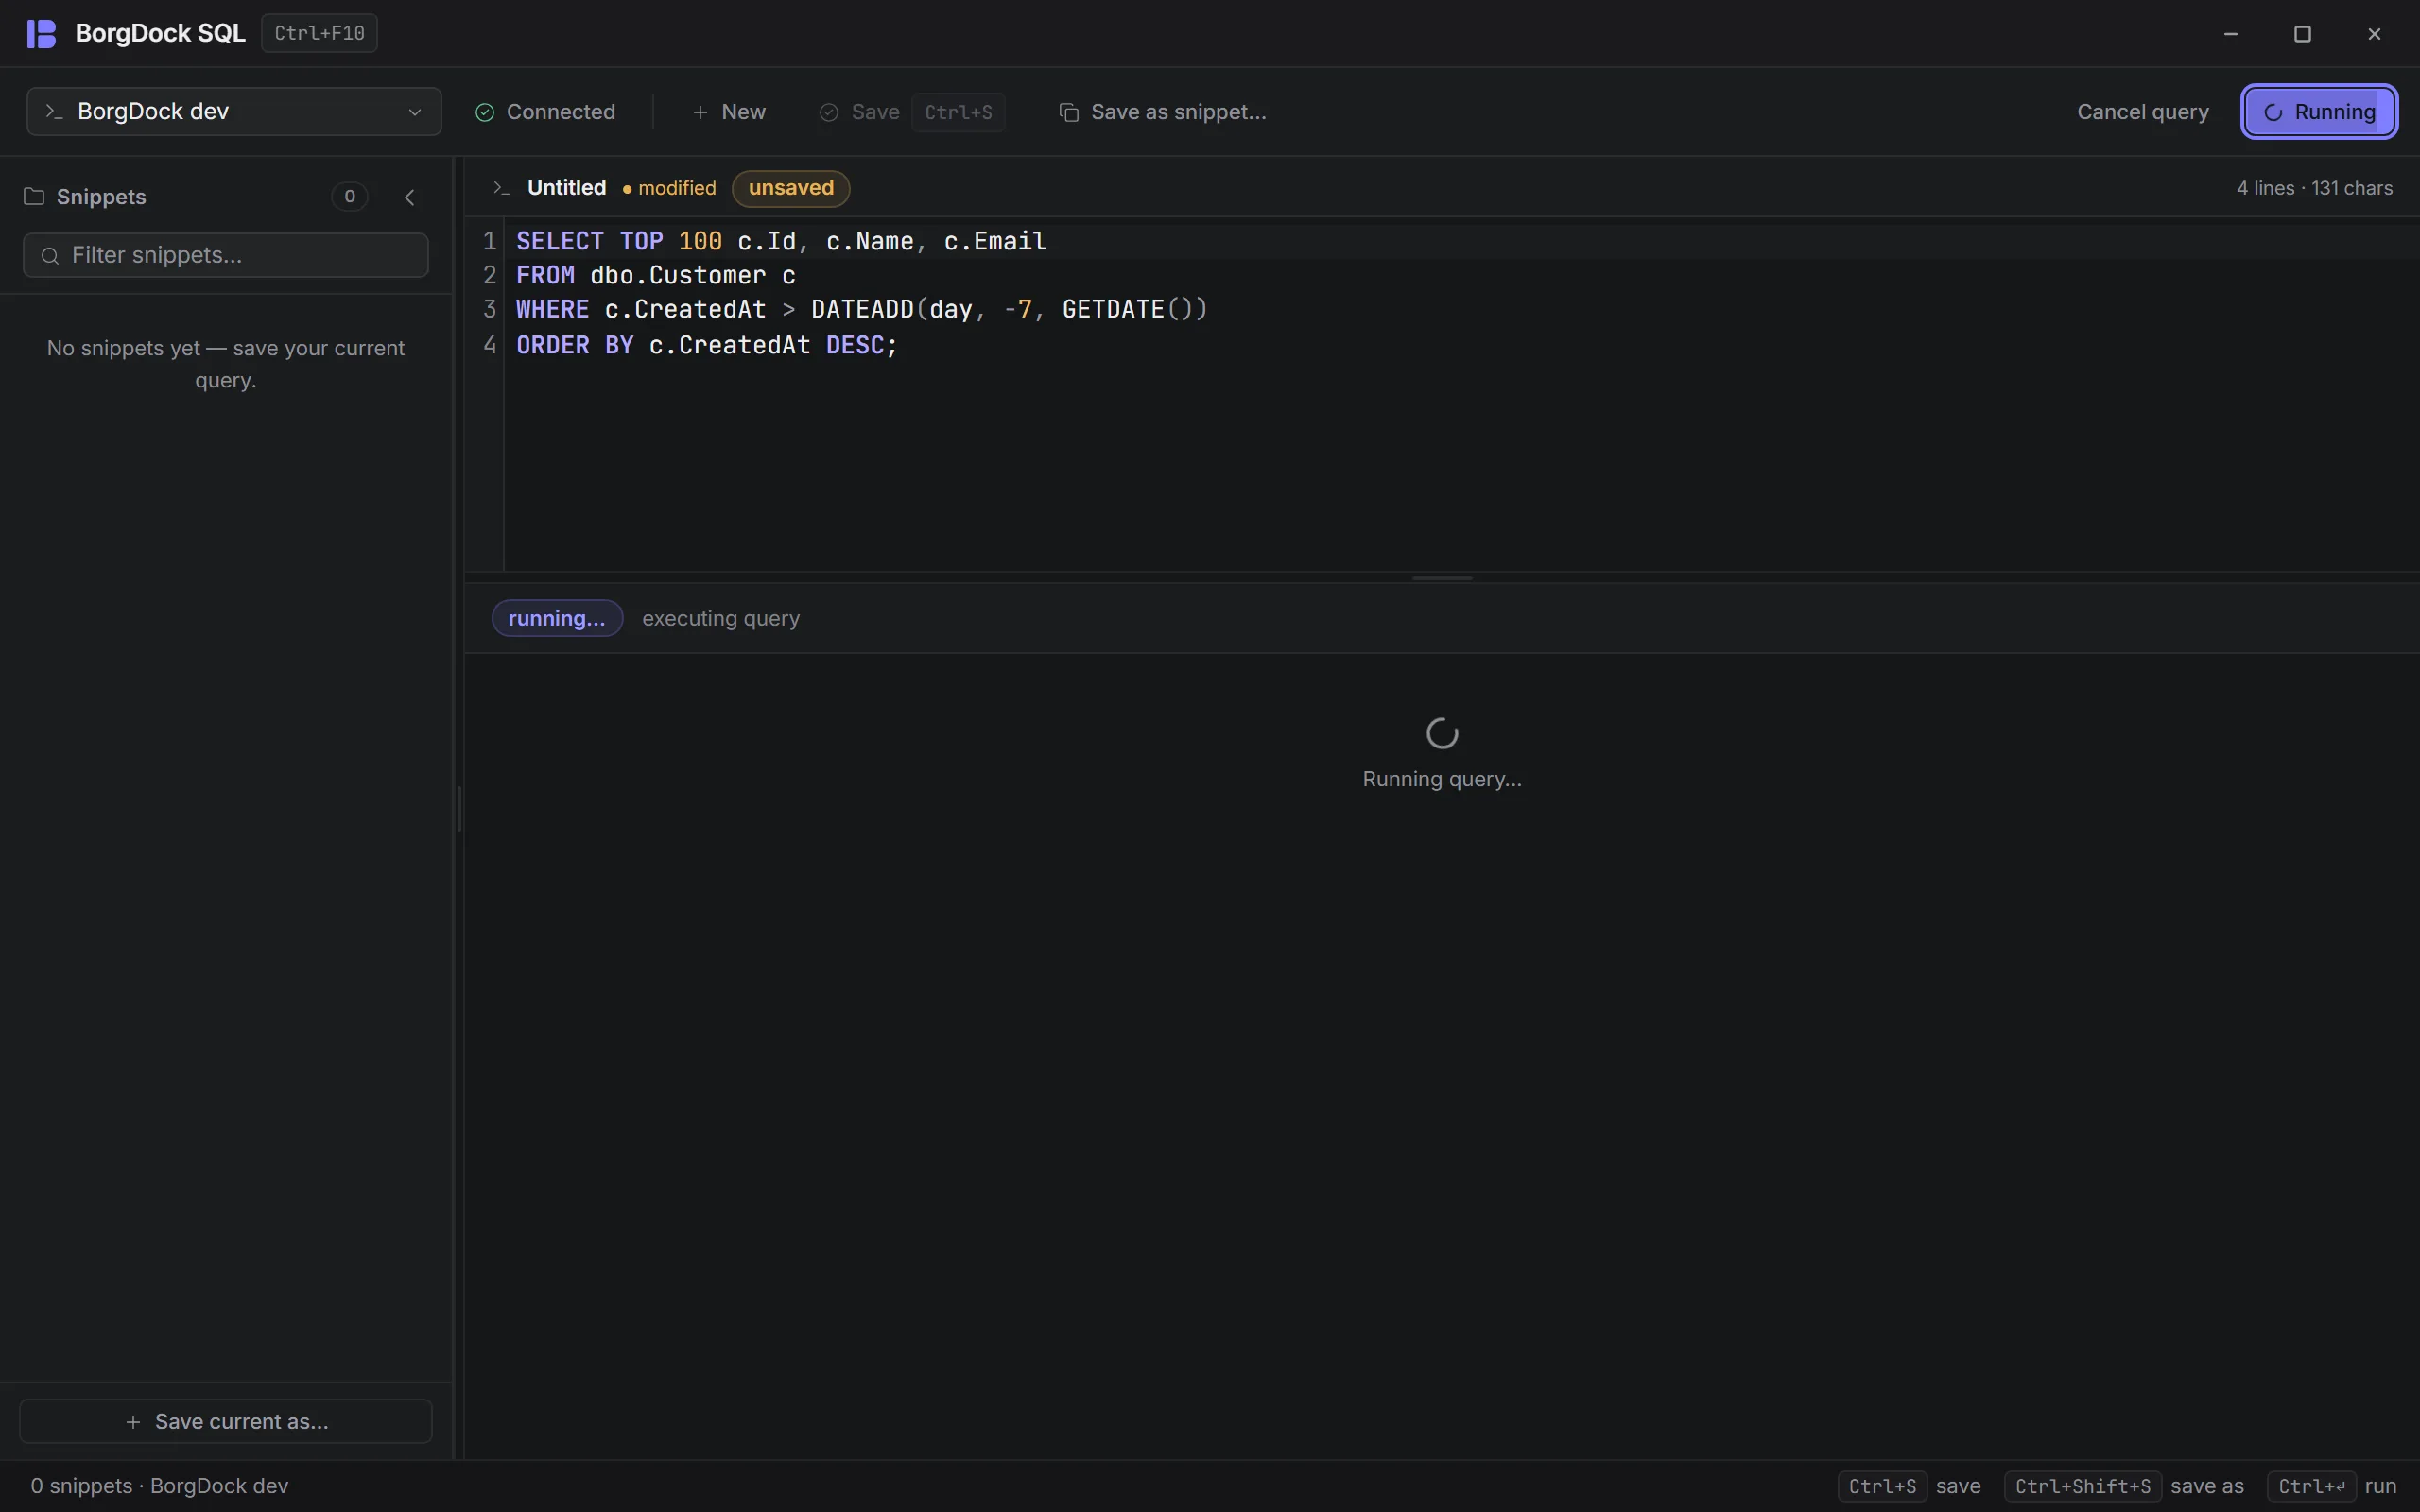The height and width of the screenshot is (1512, 2420).
Task: Click the Ctrl+Enter run hint
Action: pyautogui.click(x=2332, y=1486)
